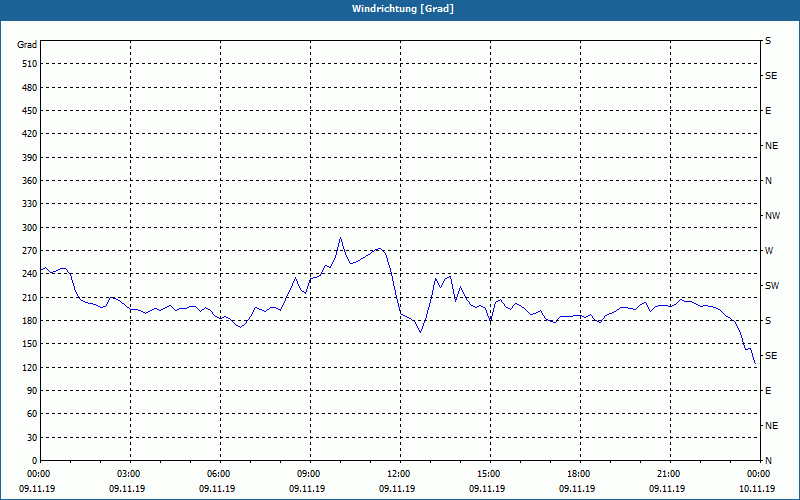Select the "90" degree label
This screenshot has height=500, width=800.
point(32,390)
